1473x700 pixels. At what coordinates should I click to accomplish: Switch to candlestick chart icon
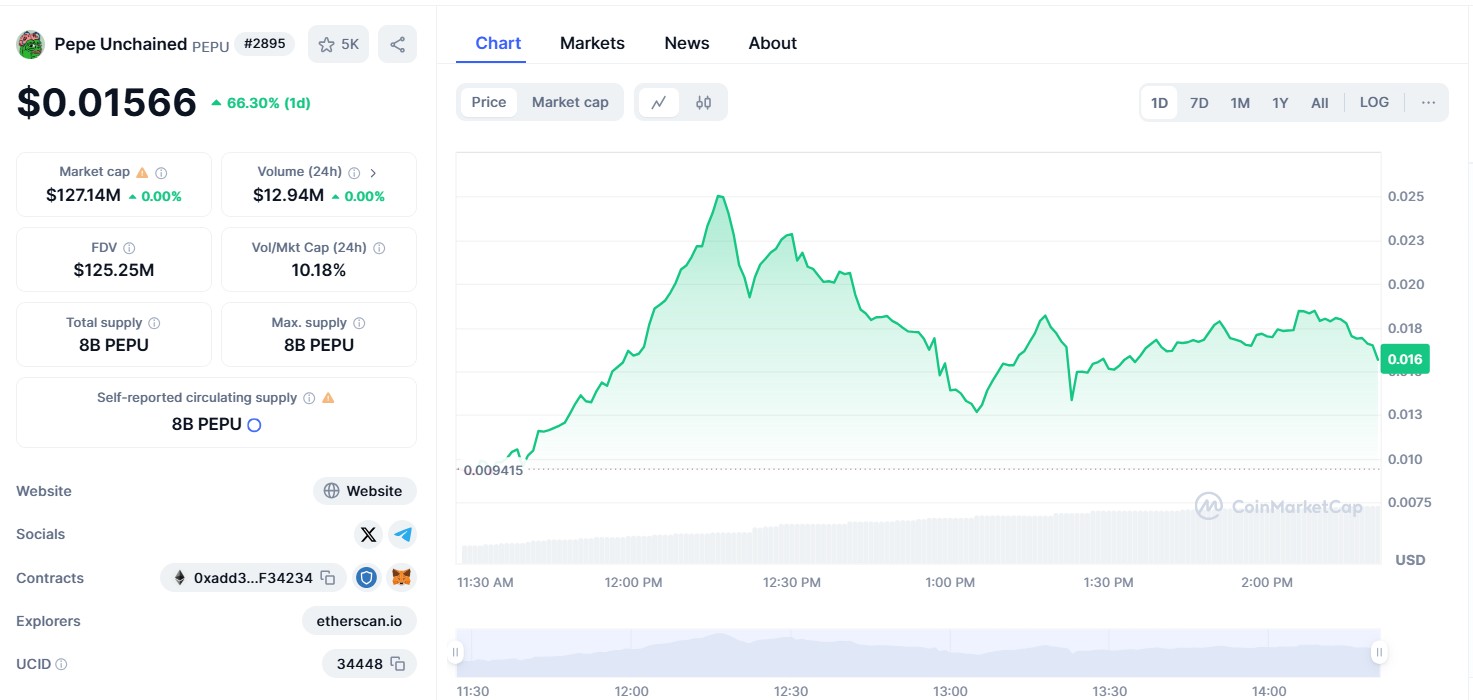coord(703,102)
